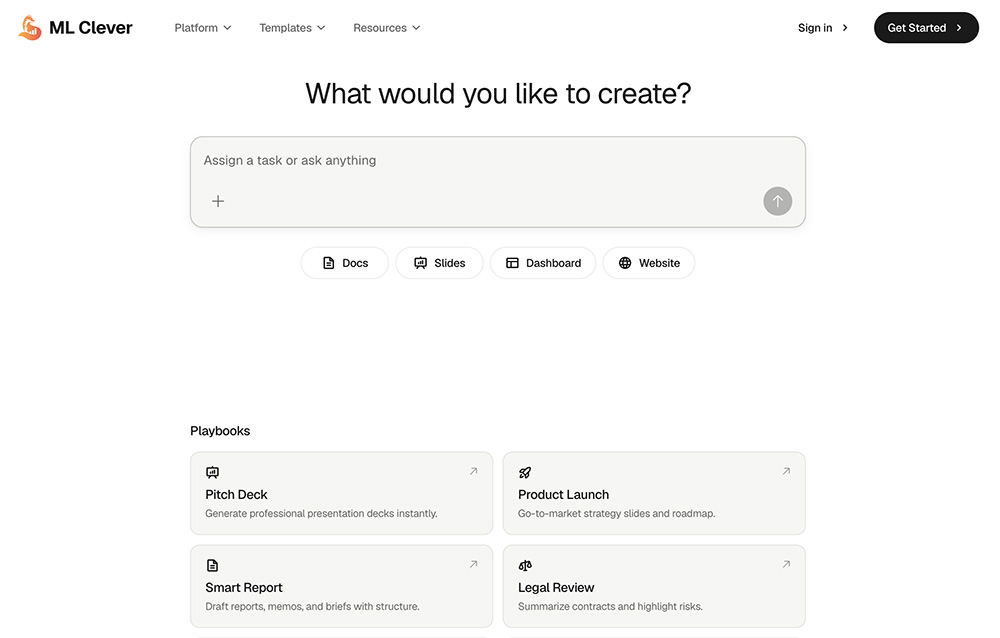Open the Sign in link
This screenshot has height=638, width=1000.
tap(823, 28)
